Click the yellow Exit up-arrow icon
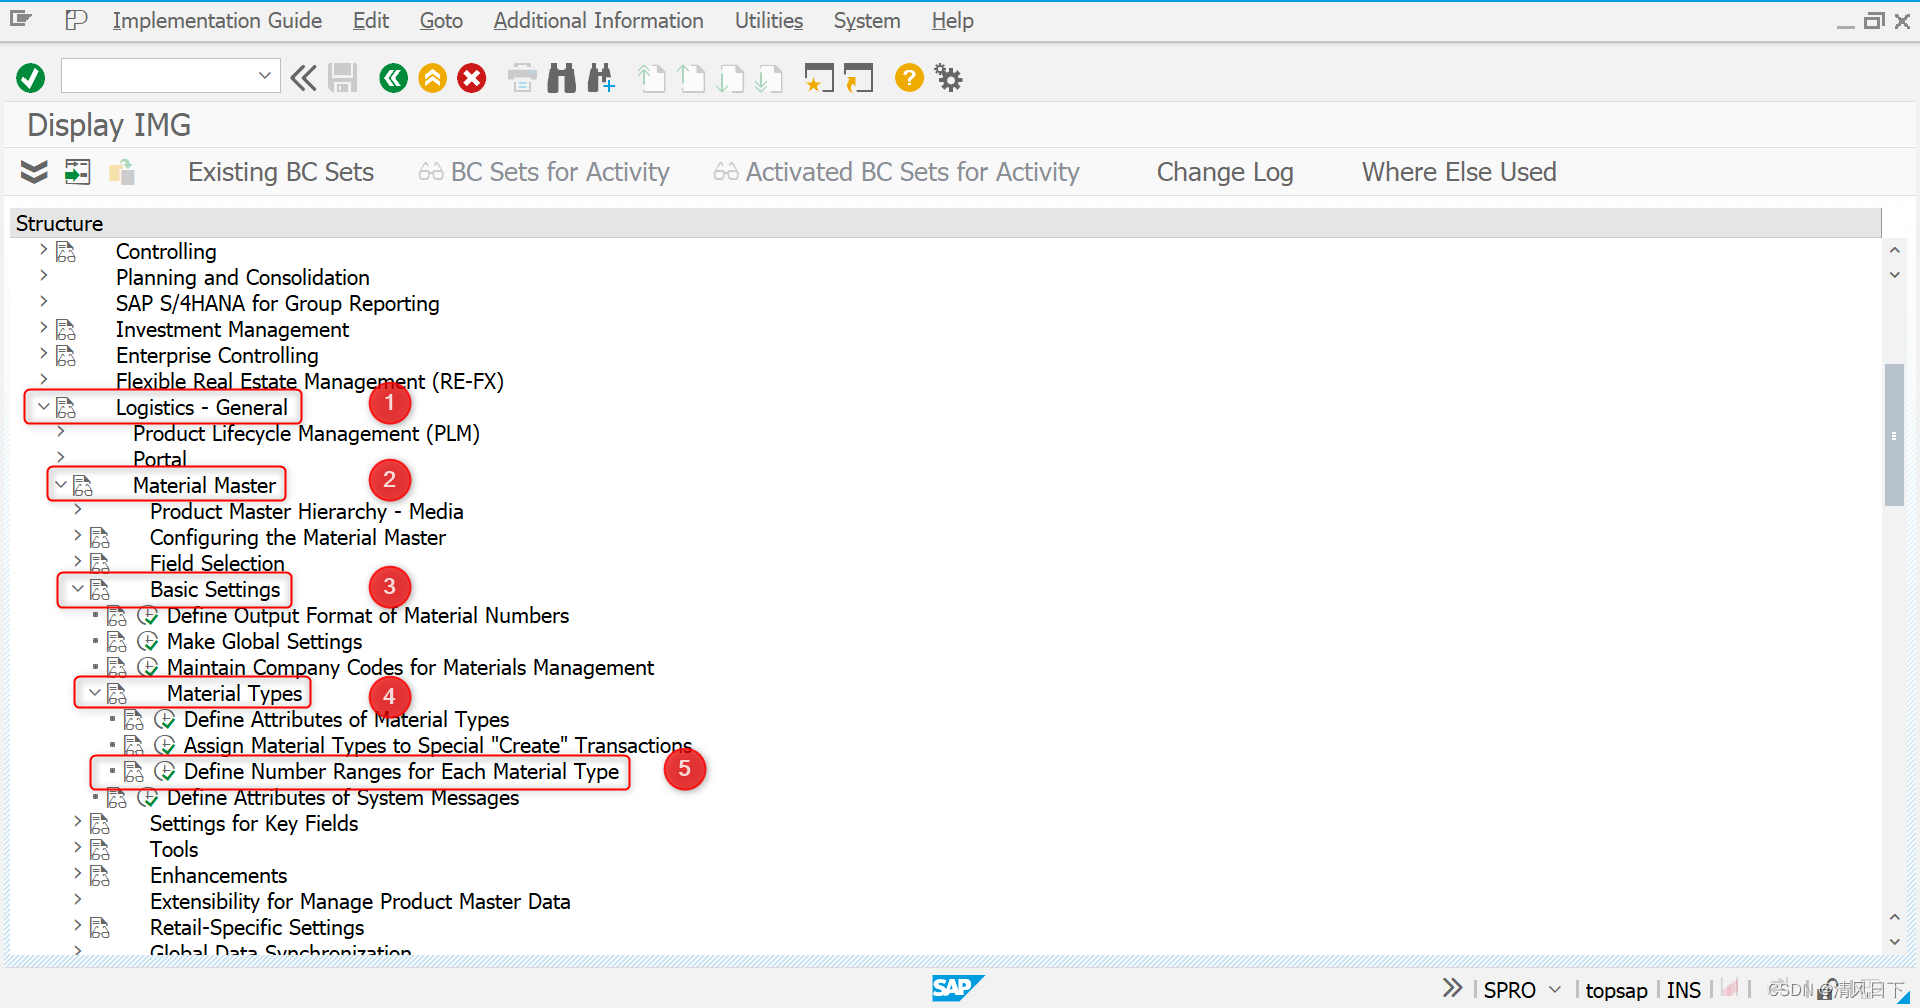This screenshot has height=1008, width=1920. pos(433,78)
